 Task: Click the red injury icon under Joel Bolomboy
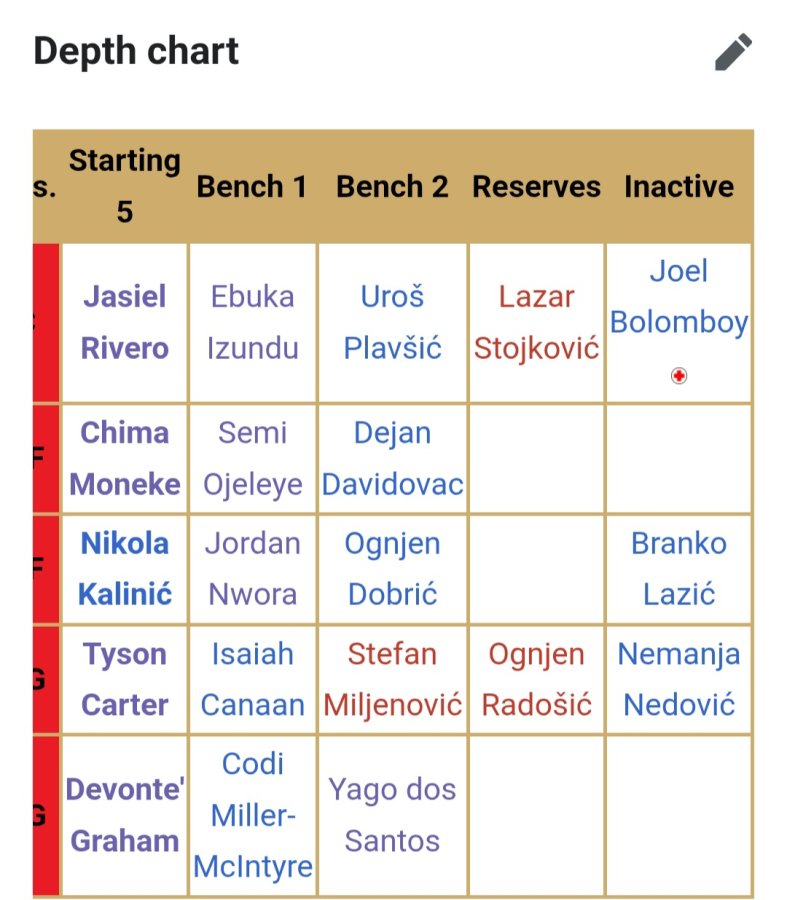pyautogui.click(x=679, y=376)
